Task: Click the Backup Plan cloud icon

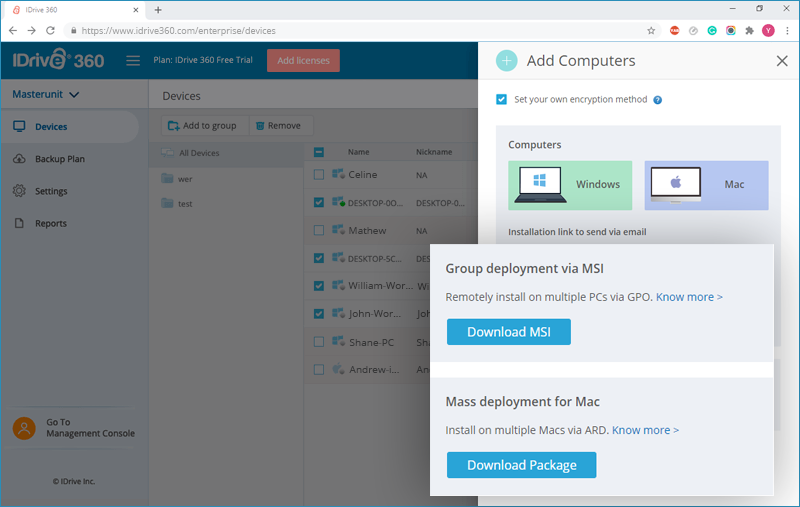Action: point(19,159)
